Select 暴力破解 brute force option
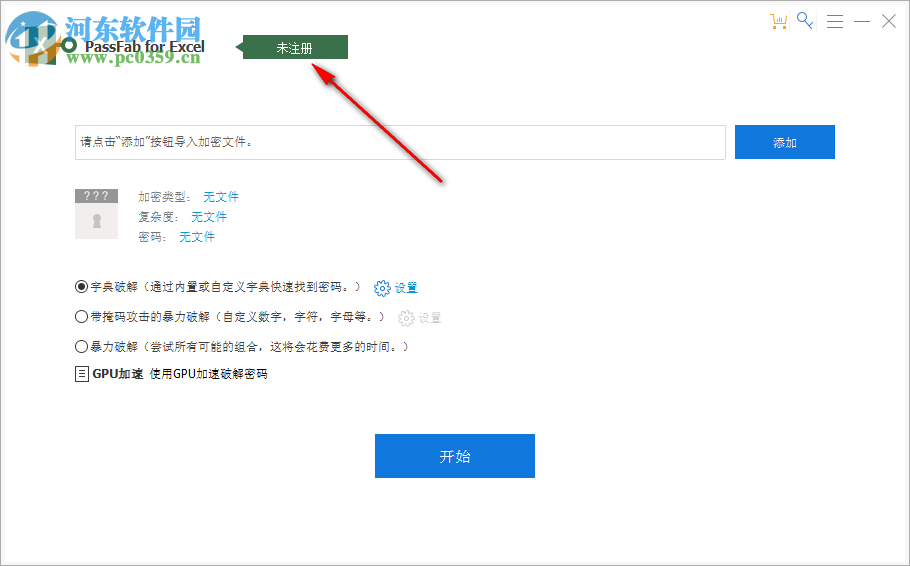 click(x=81, y=347)
